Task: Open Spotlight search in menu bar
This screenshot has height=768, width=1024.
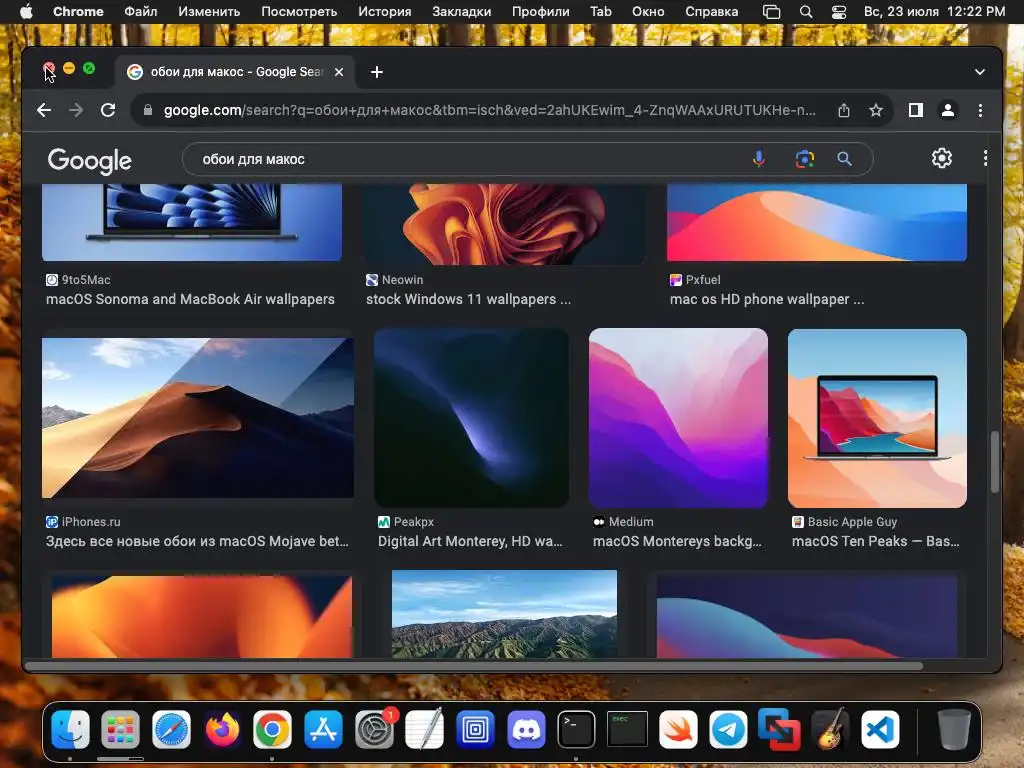Action: pyautogui.click(x=806, y=12)
